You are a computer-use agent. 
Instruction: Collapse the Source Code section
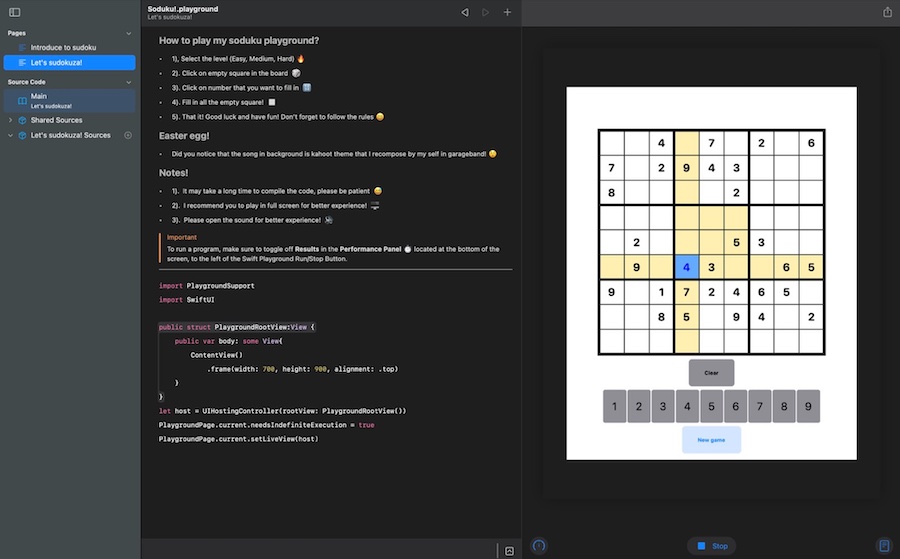point(129,82)
